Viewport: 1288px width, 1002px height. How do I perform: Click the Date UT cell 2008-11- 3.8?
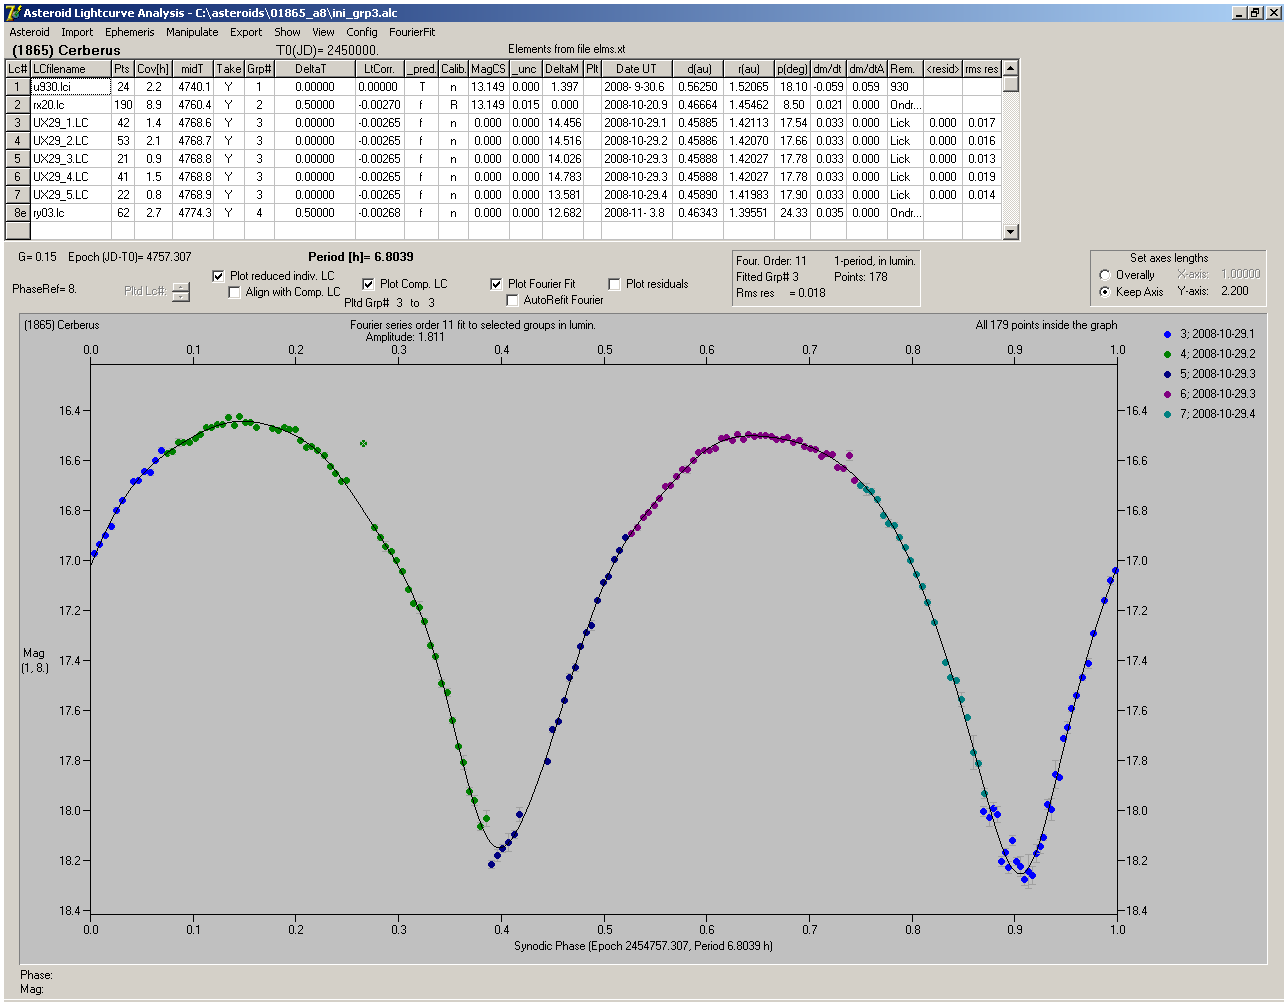636,213
